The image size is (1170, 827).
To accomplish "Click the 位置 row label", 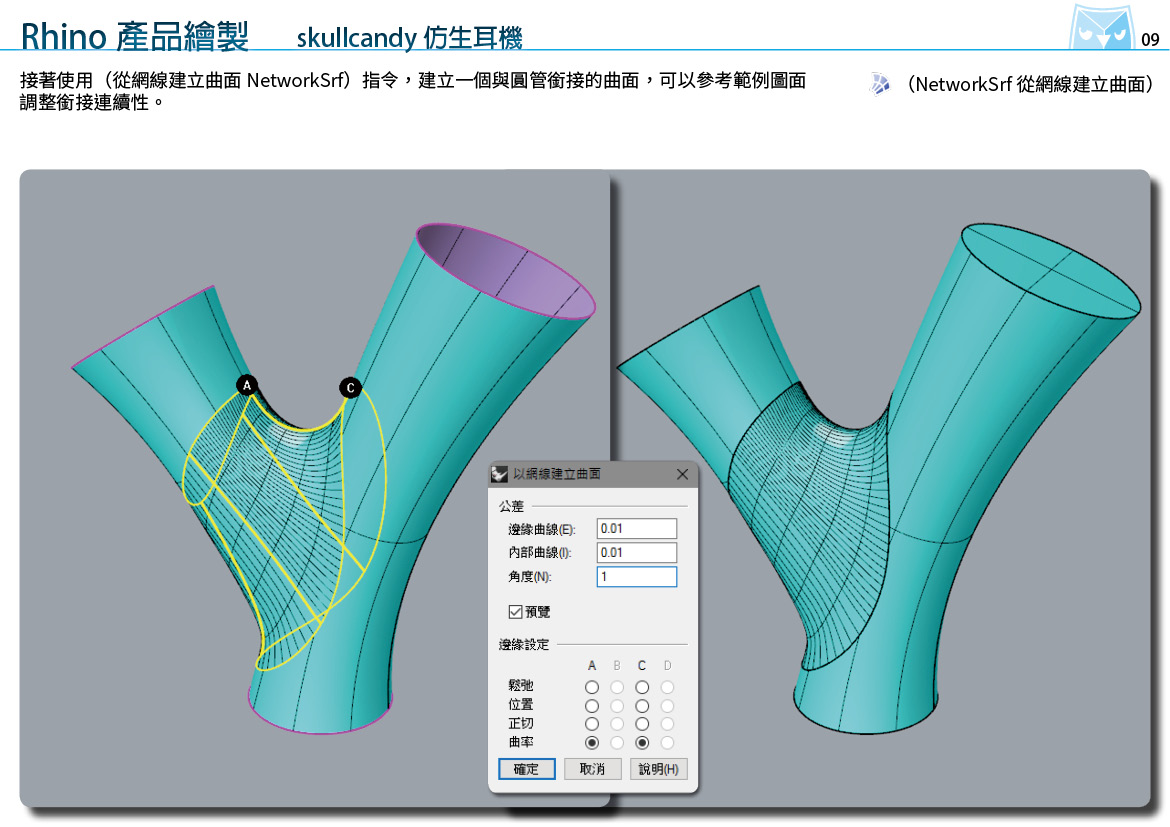I will 521,705.
